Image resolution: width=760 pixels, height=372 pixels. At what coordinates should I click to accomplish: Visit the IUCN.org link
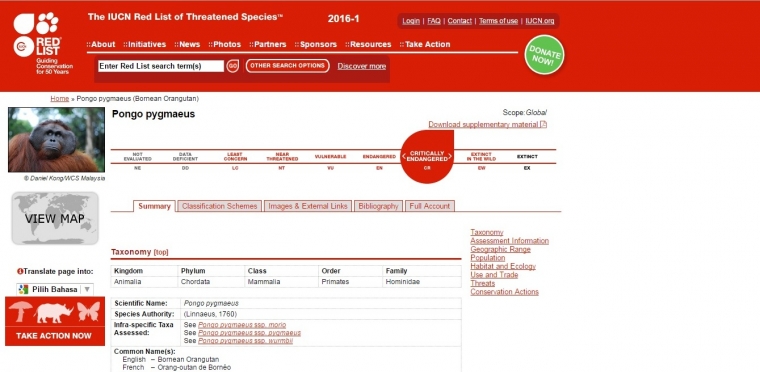click(x=539, y=21)
